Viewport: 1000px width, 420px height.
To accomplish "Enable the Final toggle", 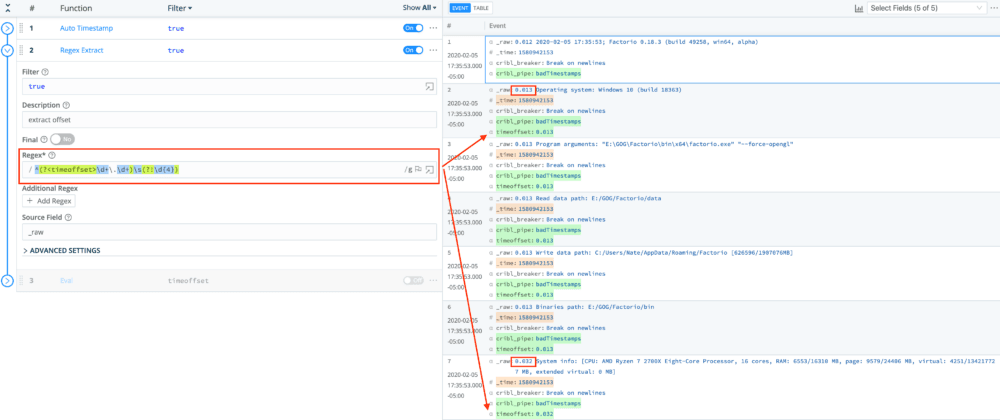I will point(62,139).
